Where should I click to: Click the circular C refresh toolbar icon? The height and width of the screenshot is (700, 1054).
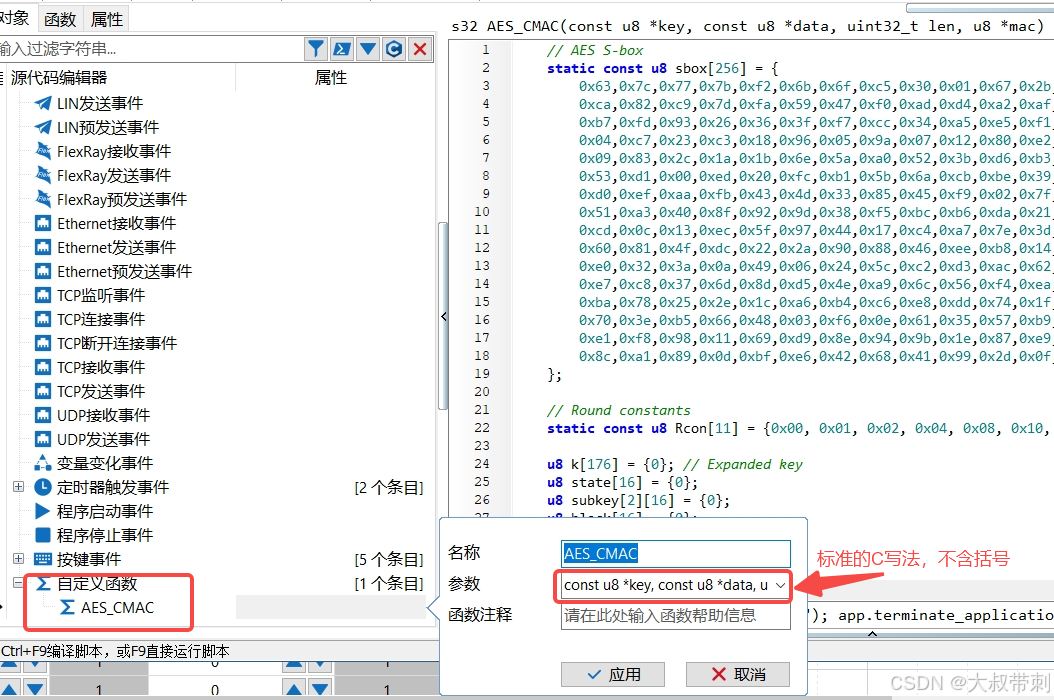pyautogui.click(x=394, y=48)
